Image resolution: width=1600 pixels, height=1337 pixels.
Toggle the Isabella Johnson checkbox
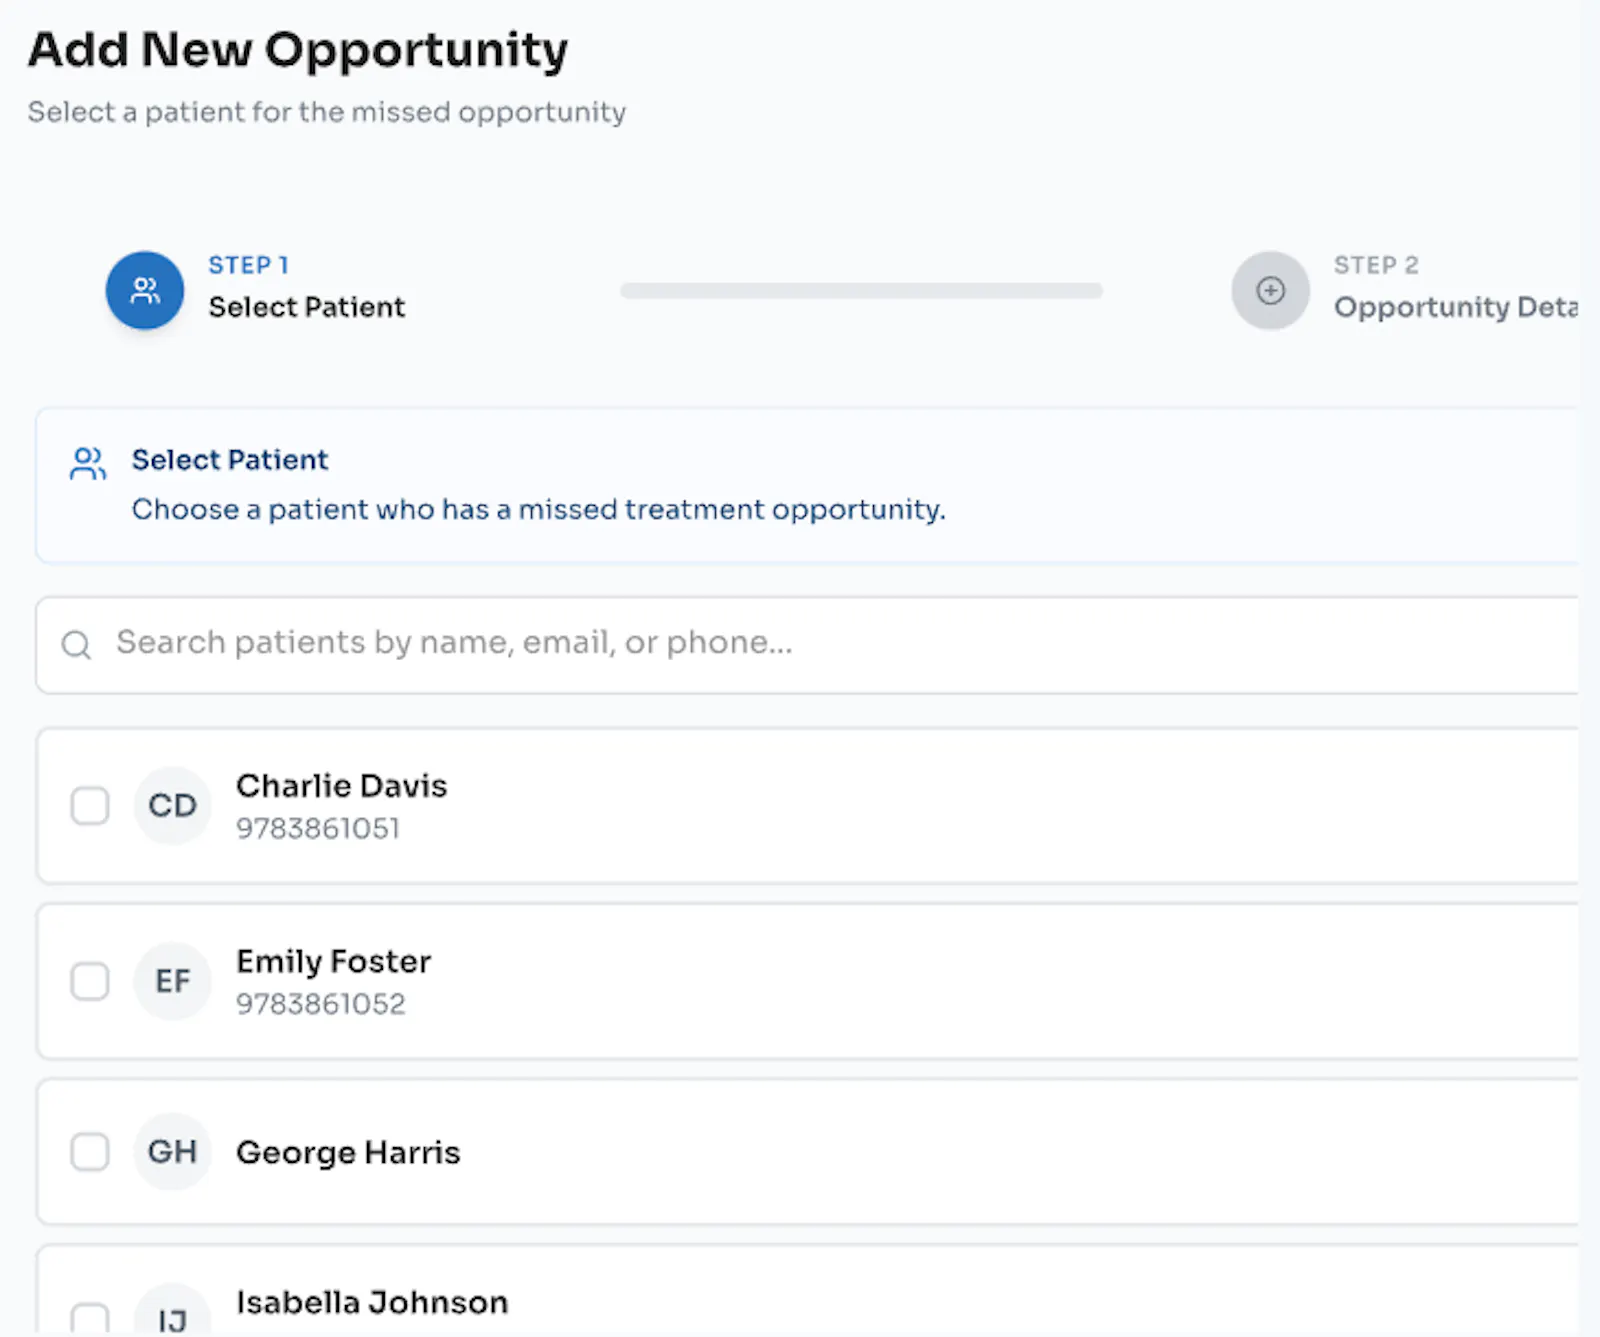90,1318
